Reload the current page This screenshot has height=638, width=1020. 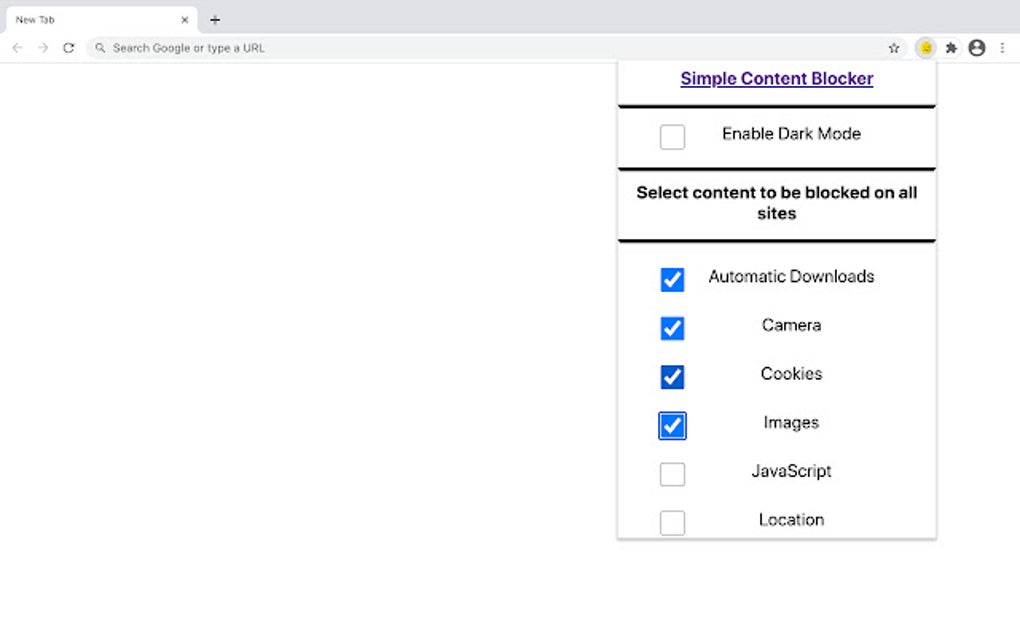tap(68, 47)
